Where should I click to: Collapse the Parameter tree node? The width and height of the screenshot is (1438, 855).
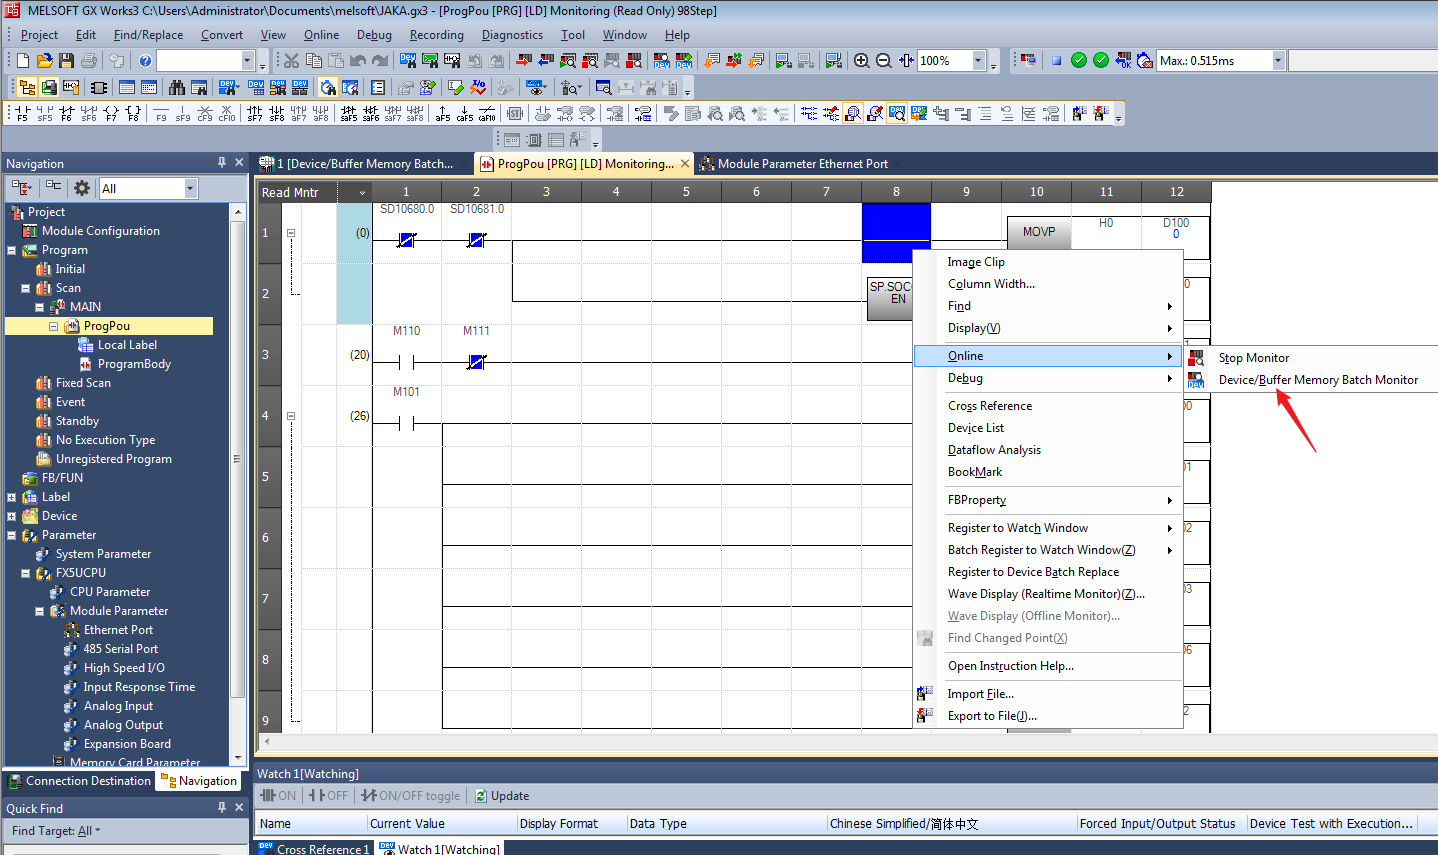[12, 535]
